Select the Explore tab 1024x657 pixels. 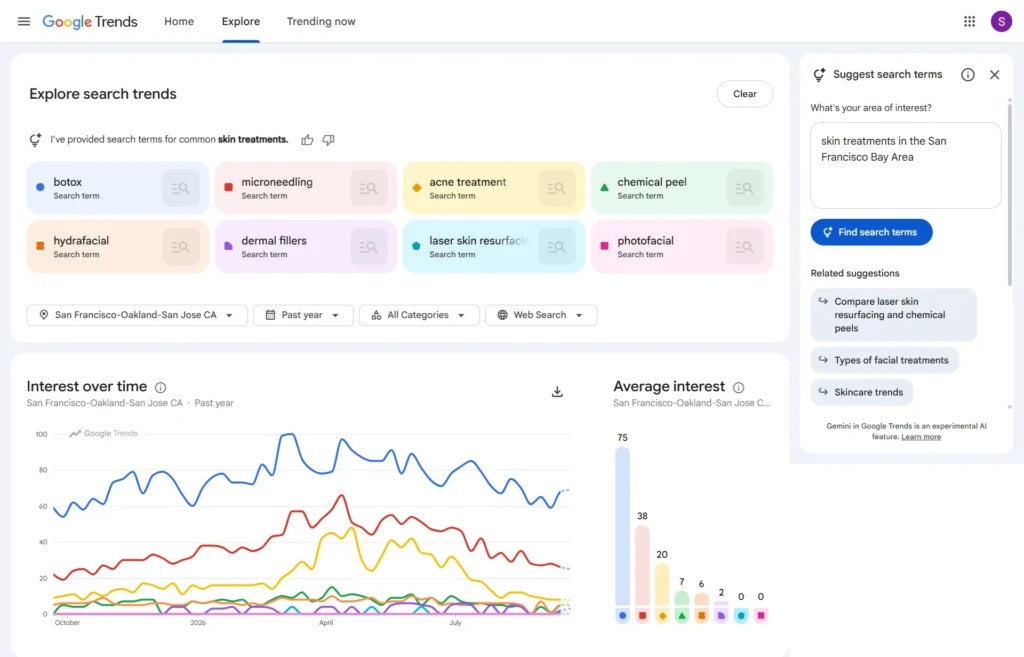point(241,22)
